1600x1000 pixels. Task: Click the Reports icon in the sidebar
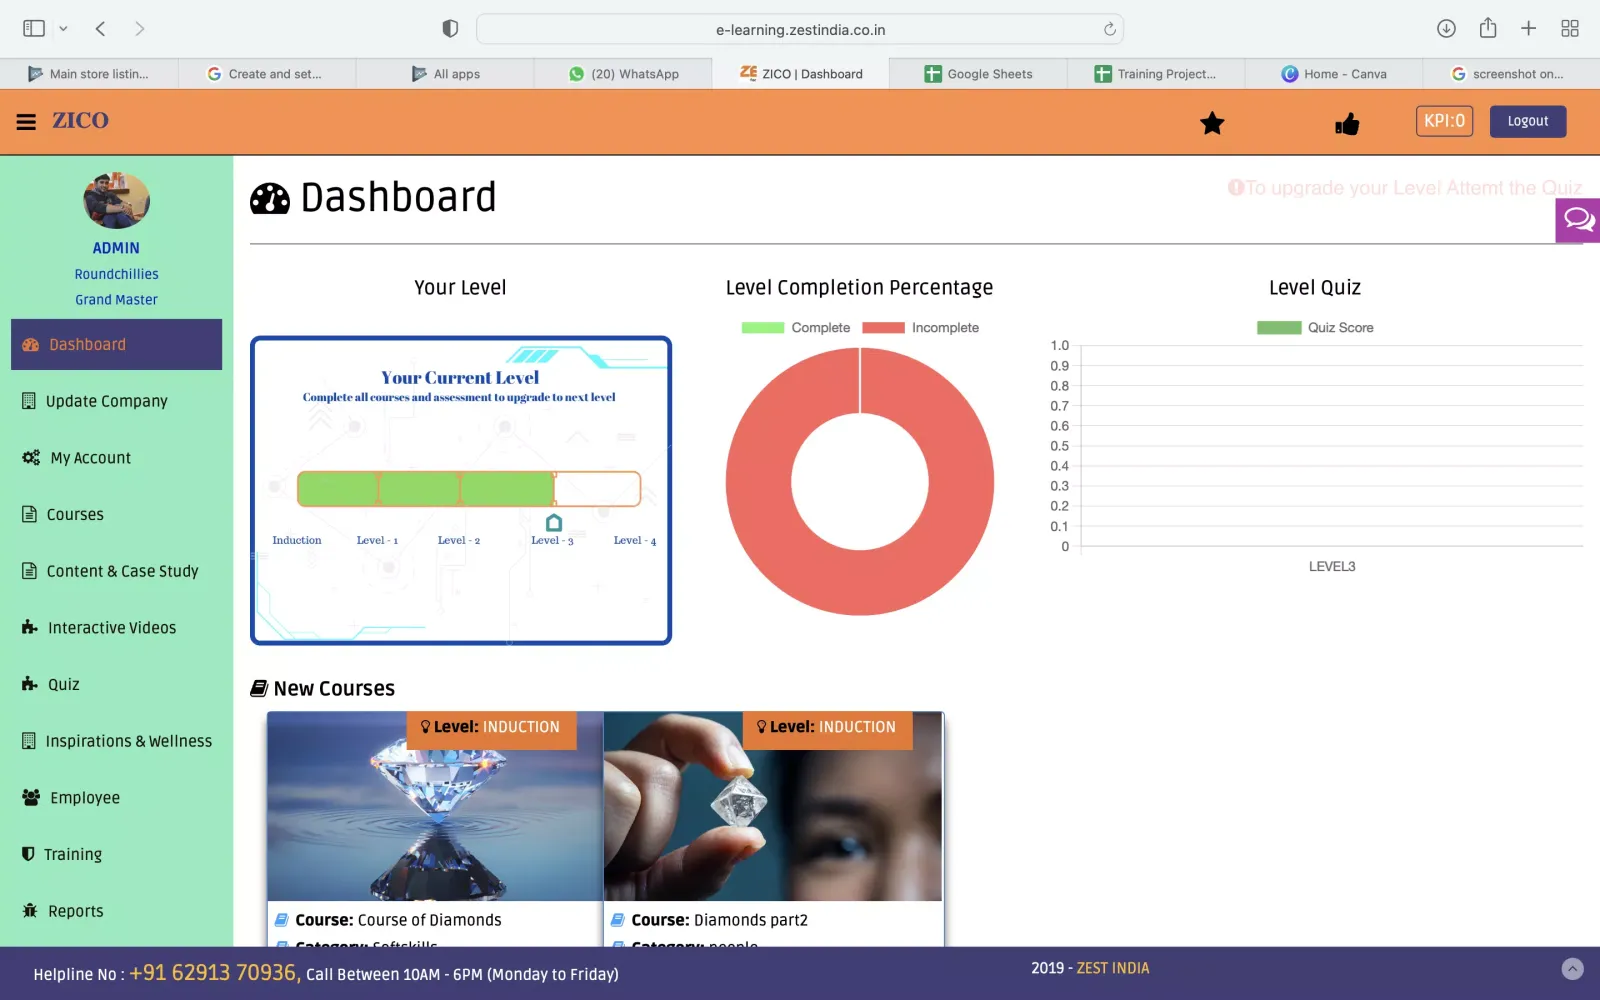(28, 910)
